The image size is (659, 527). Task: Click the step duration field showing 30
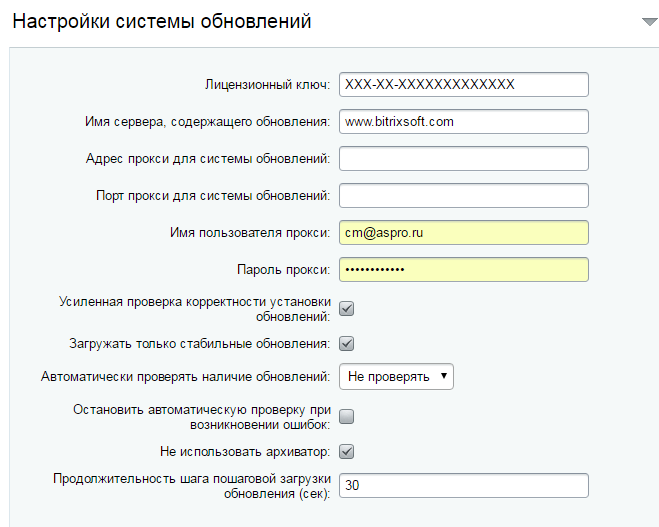pyautogui.click(x=464, y=485)
